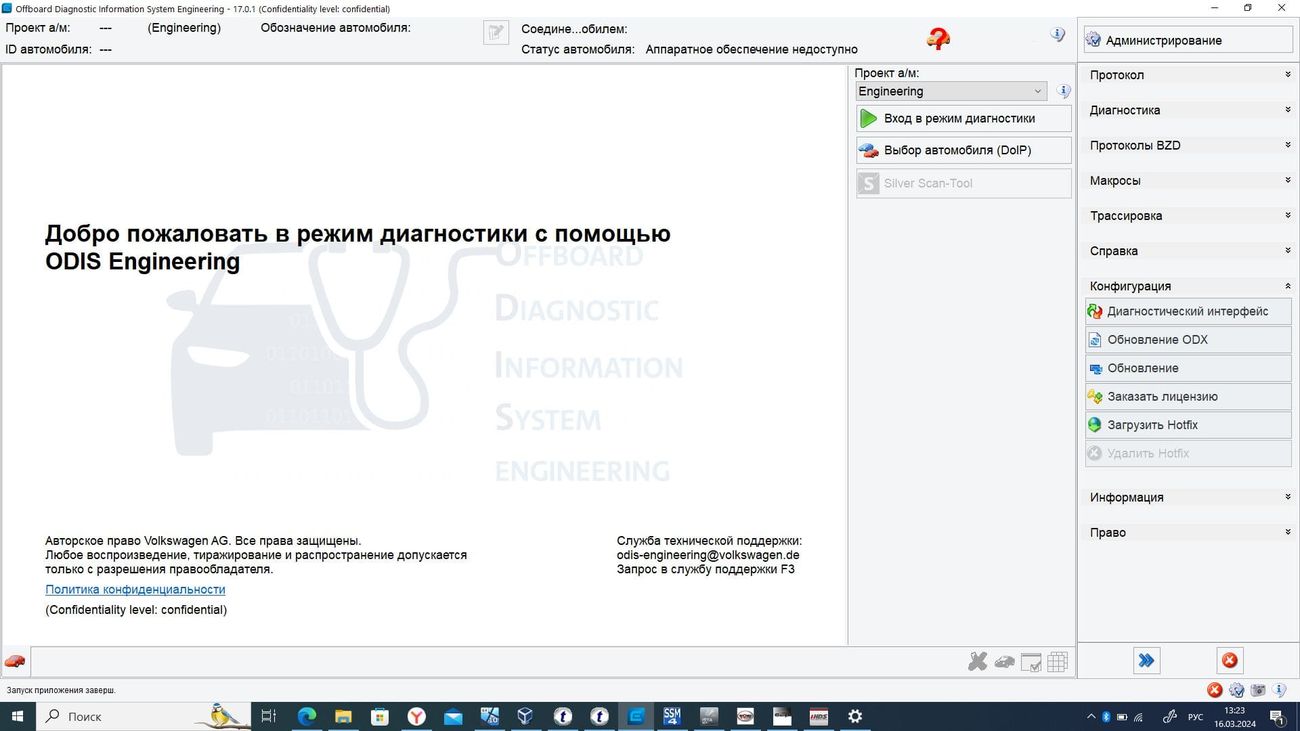Viewport: 1300px width, 731px height.
Task: Expand the Право section
Action: click(1188, 532)
